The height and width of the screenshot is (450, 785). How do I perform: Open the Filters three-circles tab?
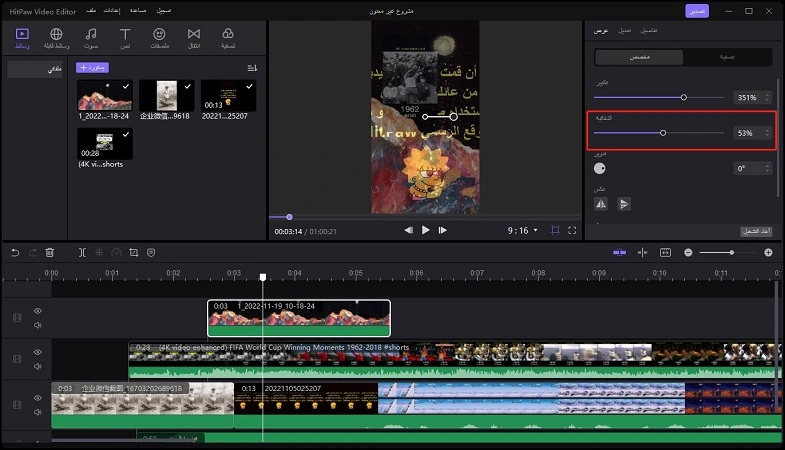point(228,39)
